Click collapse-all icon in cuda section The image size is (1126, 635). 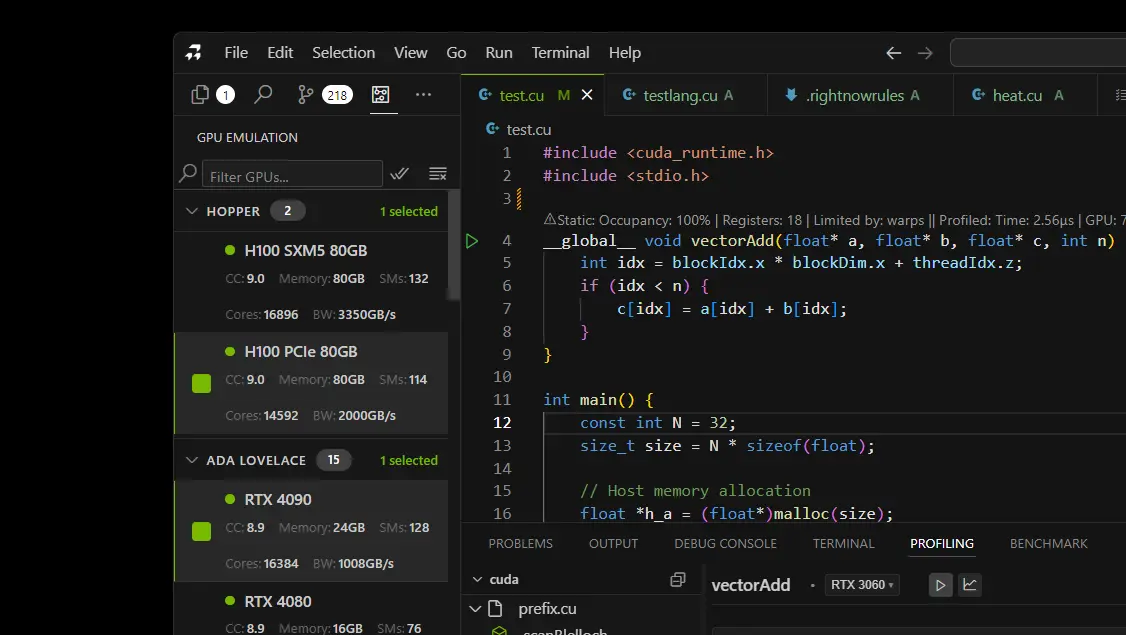[x=677, y=580]
